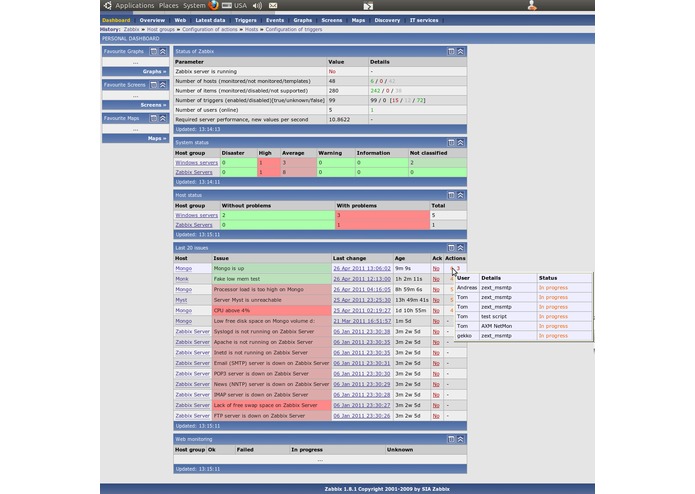The width and height of the screenshot is (695, 494).
Task: Switch to the Overview tab
Action: (x=152, y=20)
